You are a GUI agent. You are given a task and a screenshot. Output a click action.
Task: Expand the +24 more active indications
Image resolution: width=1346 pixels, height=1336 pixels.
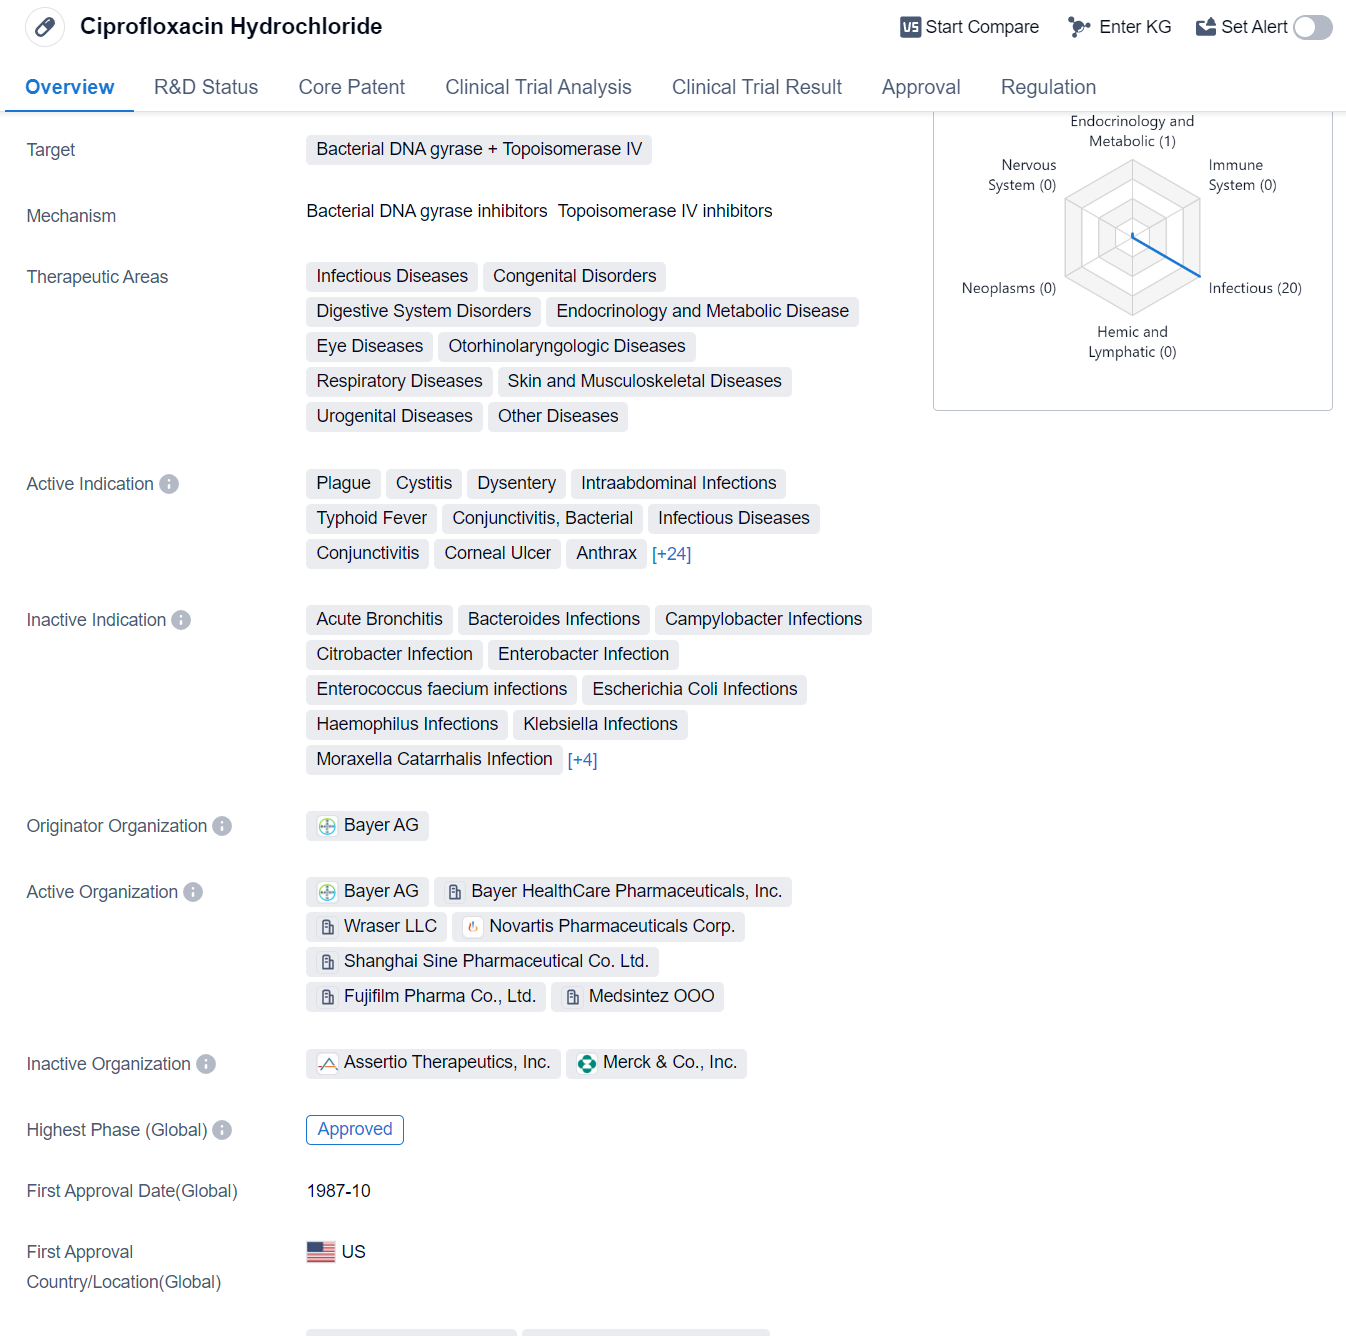671,554
